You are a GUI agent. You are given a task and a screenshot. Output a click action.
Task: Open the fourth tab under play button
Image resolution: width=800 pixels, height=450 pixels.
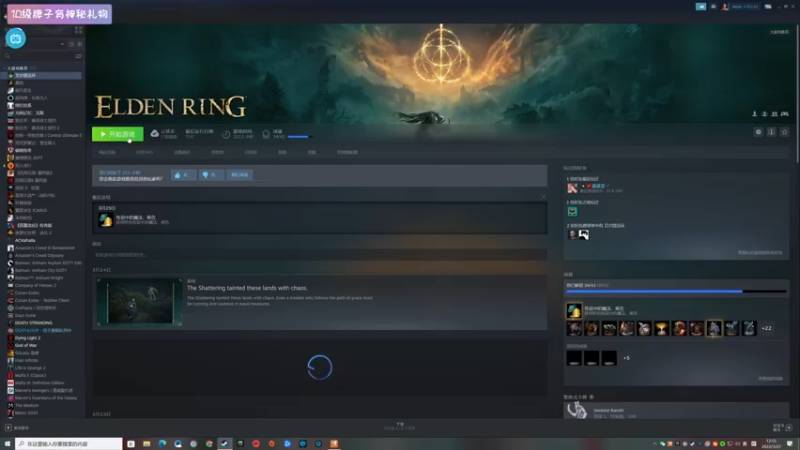217,153
